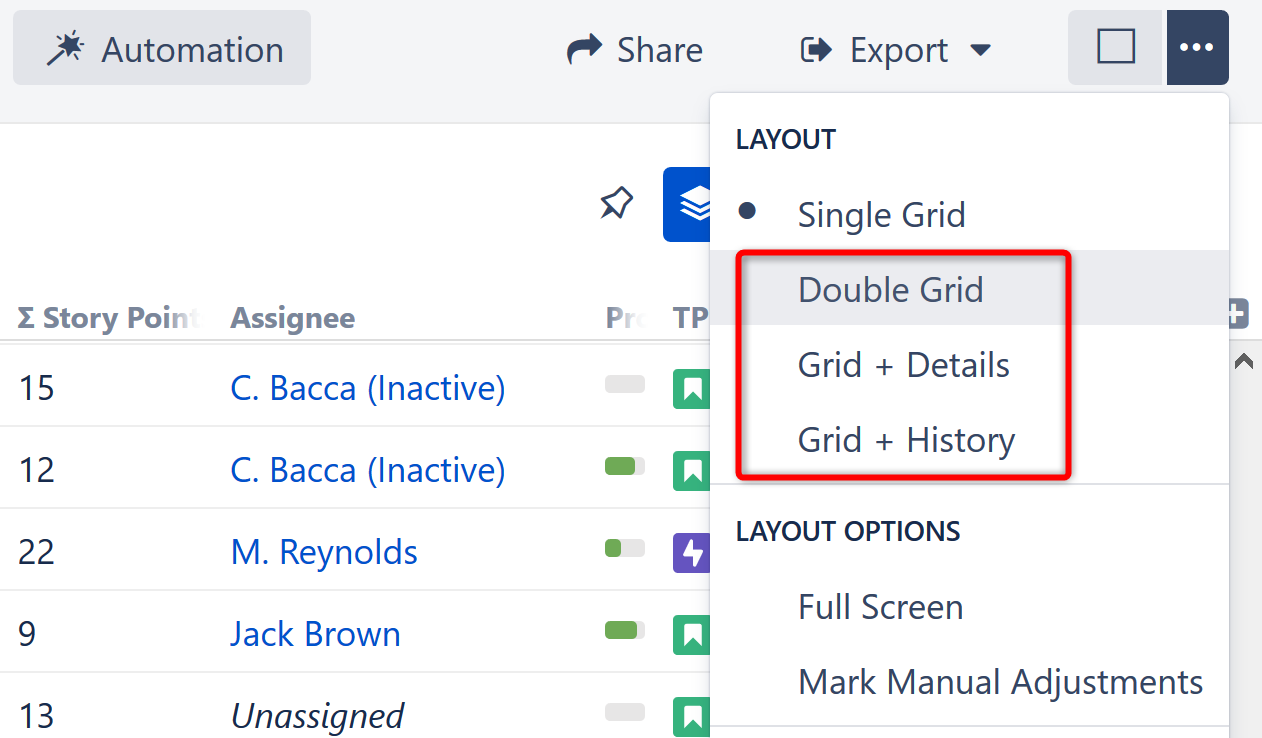1262x738 pixels.
Task: Open the three-dot layout options menu
Action: (1197, 47)
